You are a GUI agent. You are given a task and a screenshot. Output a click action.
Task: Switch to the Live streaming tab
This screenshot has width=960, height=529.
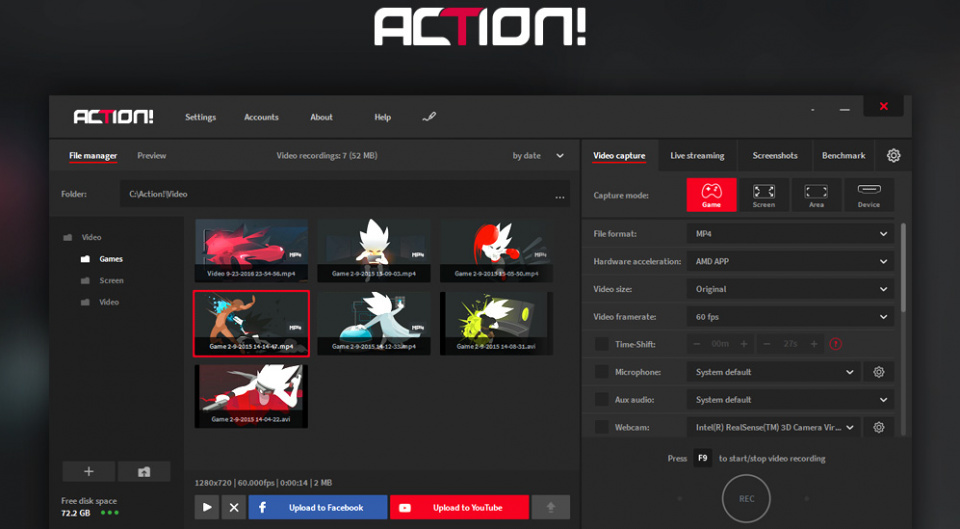[697, 156]
